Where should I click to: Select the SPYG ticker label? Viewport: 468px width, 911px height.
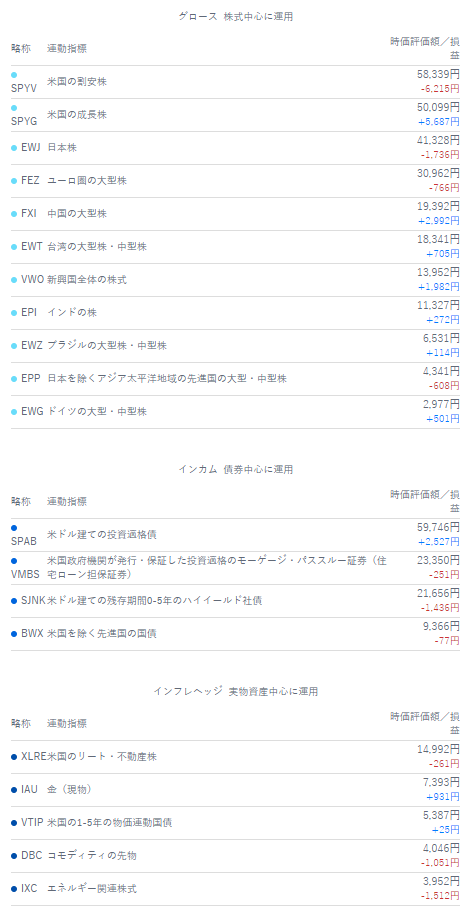[24, 121]
